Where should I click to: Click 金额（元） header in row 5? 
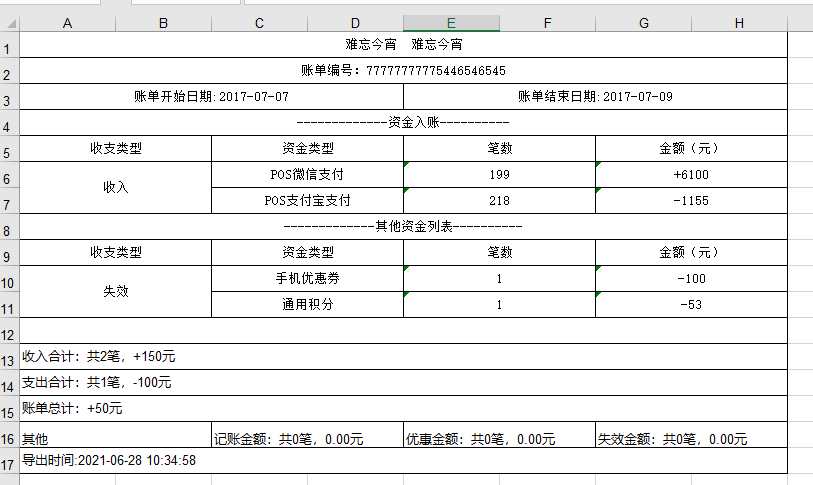[x=692, y=148]
